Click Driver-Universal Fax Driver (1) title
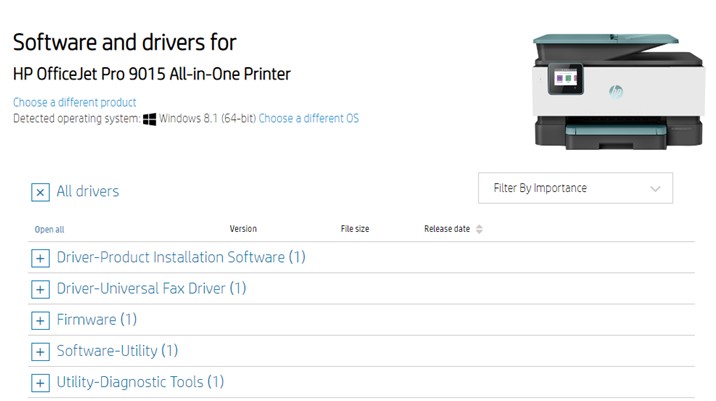 click(151, 288)
